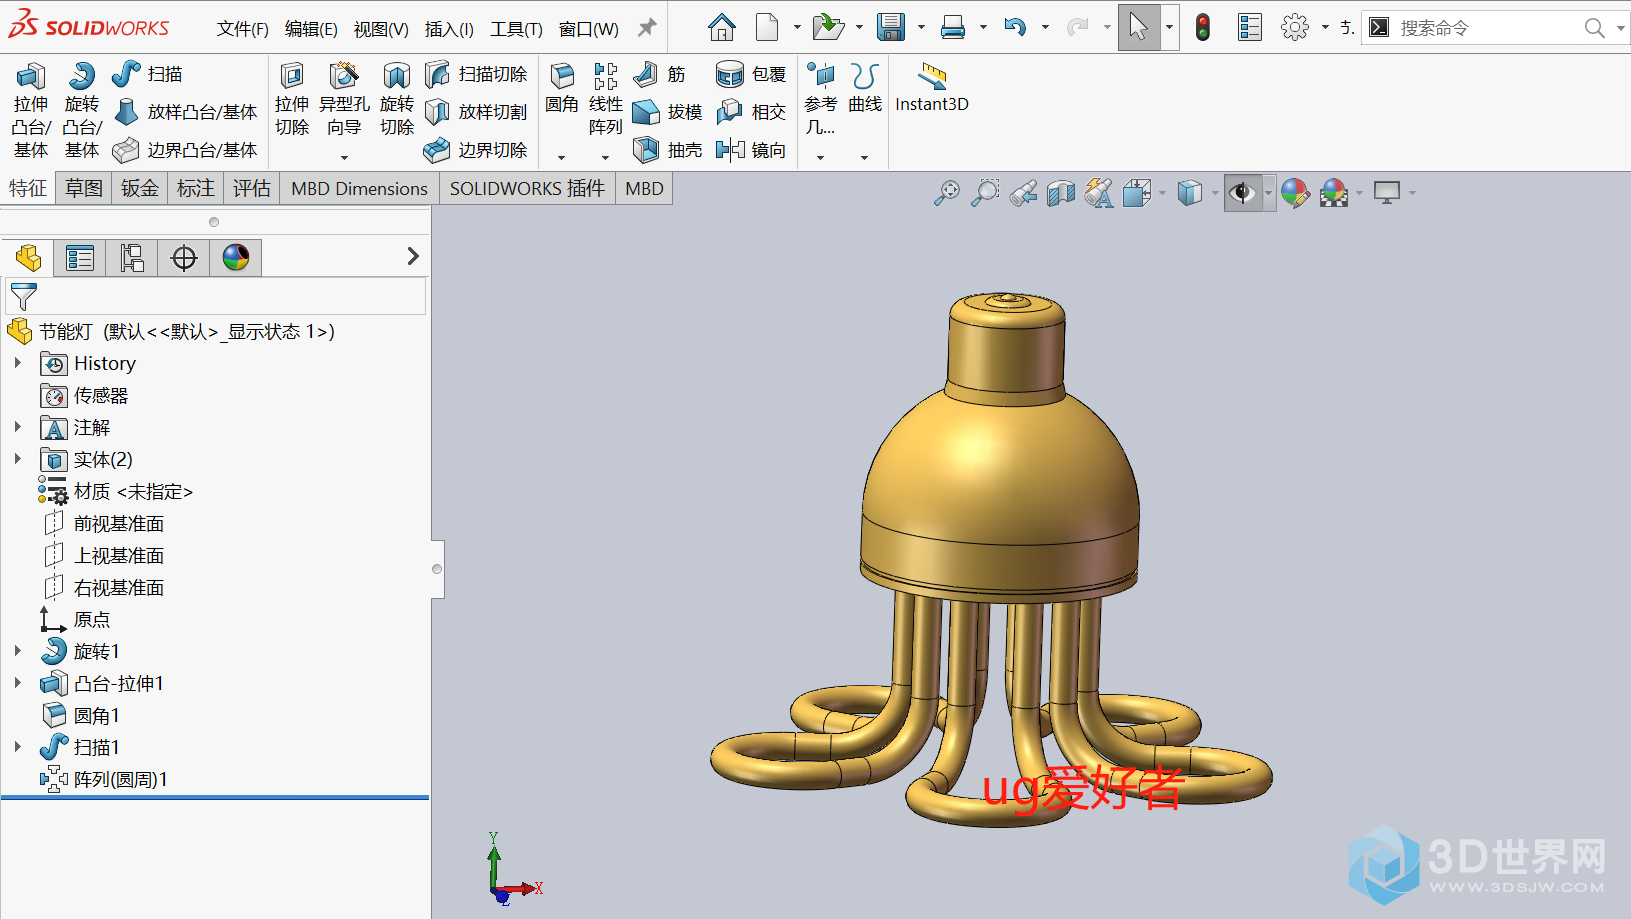Screen dimensions: 1631x919
Task: Click the Wrap (包覆) tool
Action: tap(751, 74)
